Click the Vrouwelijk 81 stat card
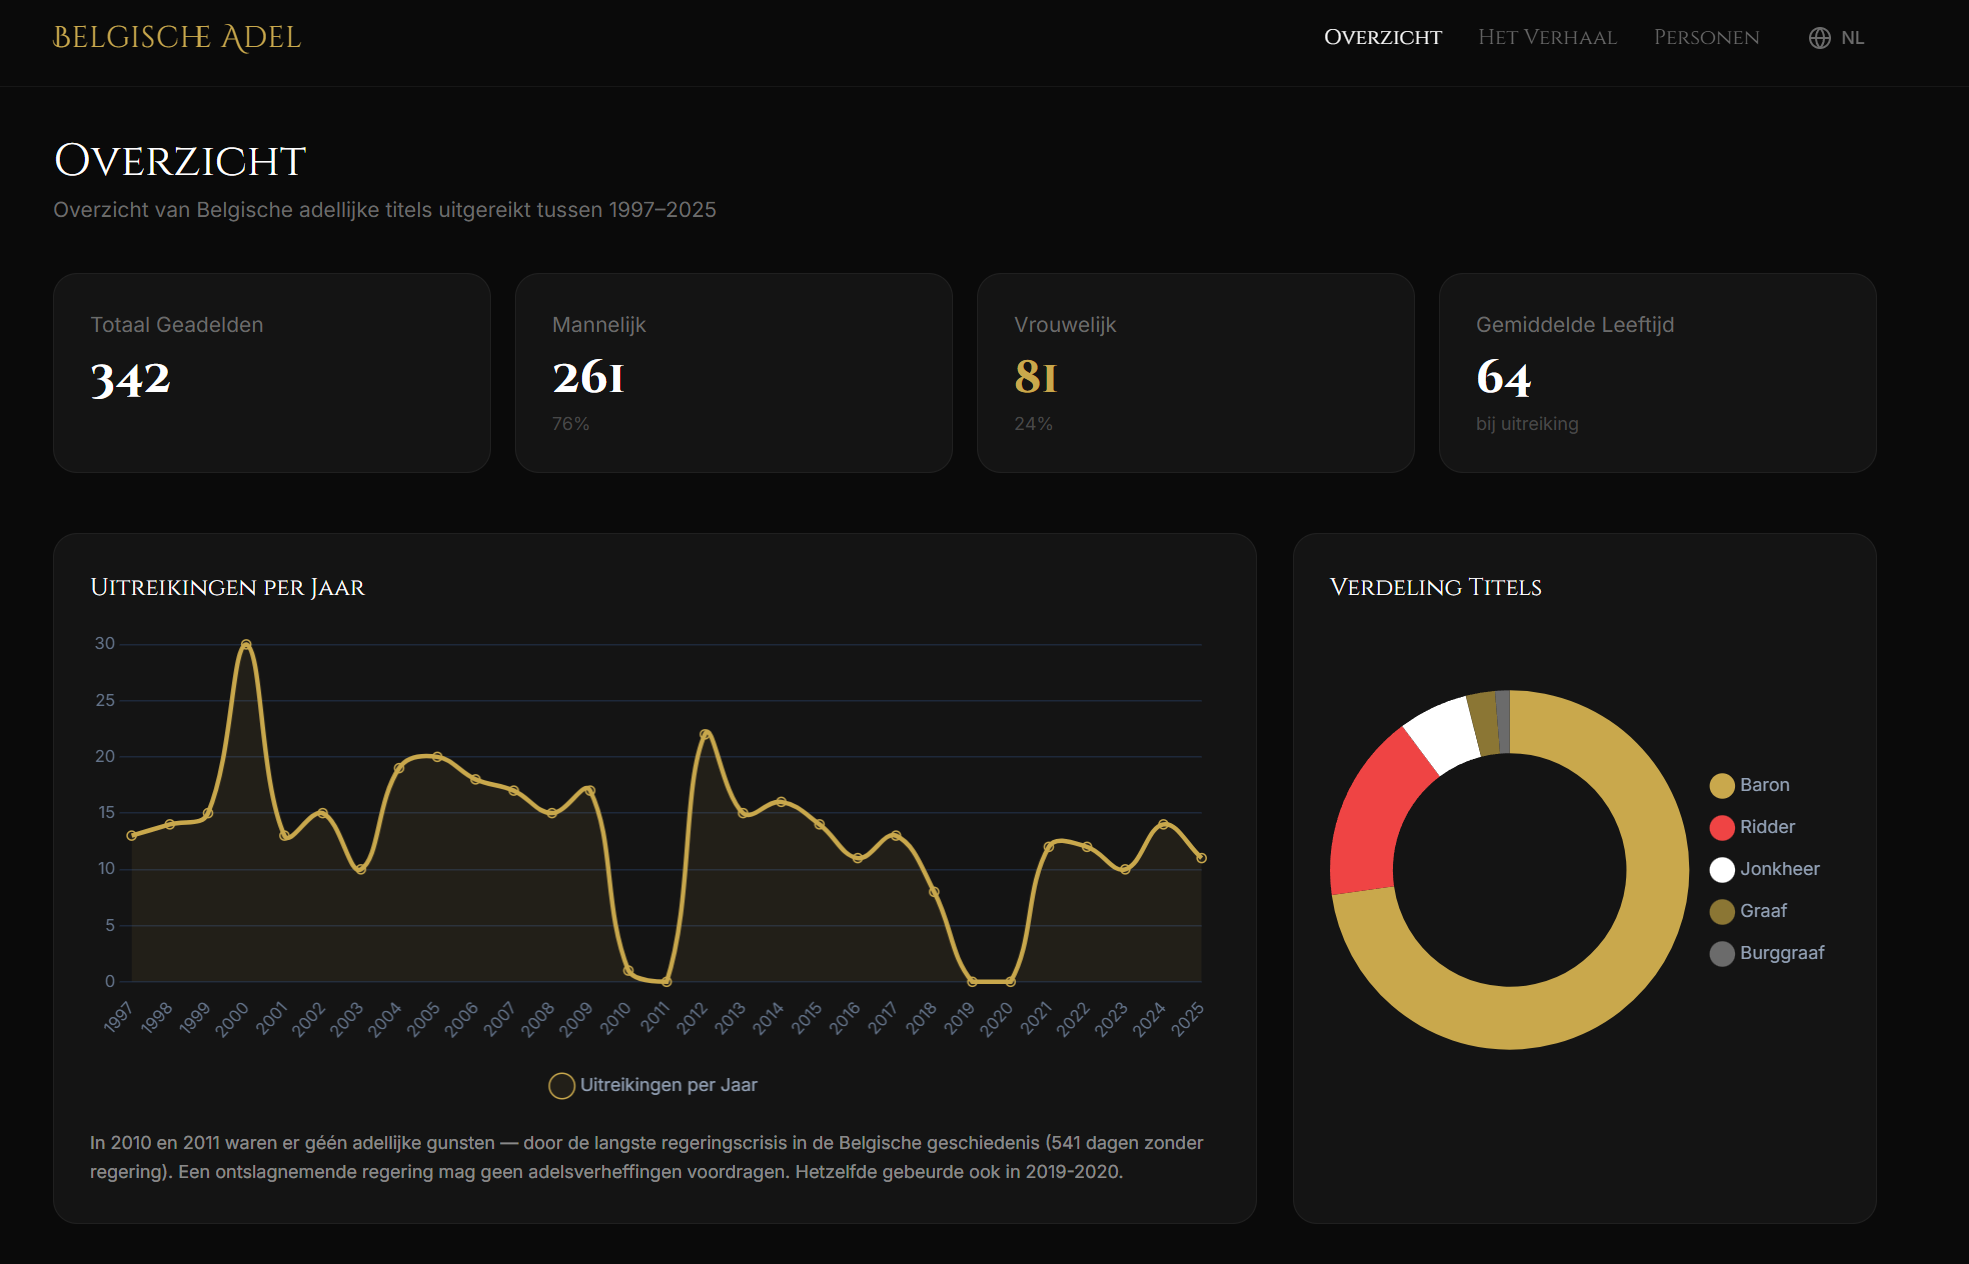This screenshot has width=1969, height=1264. 1195,373
